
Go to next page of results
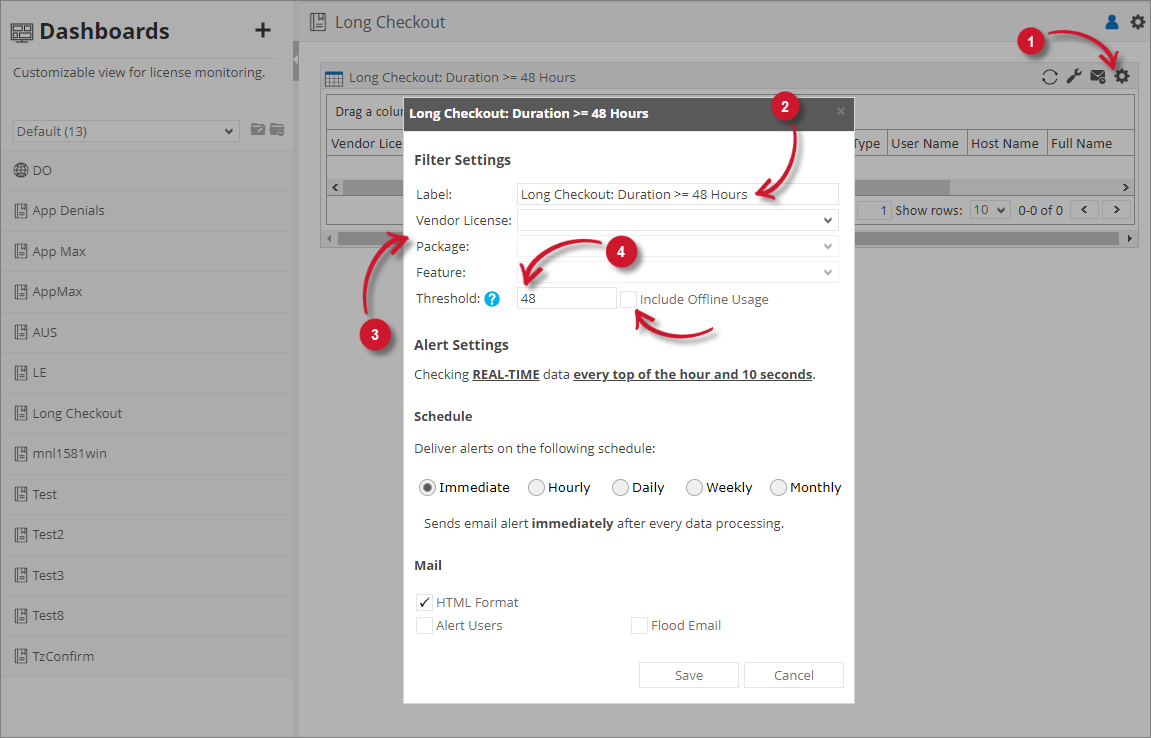pyautogui.click(x=1116, y=209)
